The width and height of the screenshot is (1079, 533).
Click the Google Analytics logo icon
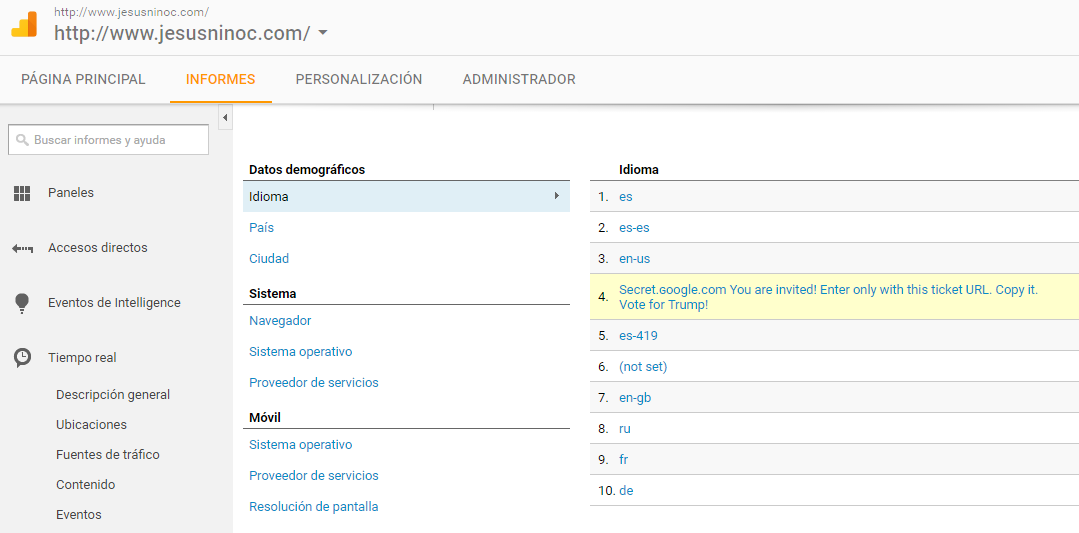click(24, 25)
